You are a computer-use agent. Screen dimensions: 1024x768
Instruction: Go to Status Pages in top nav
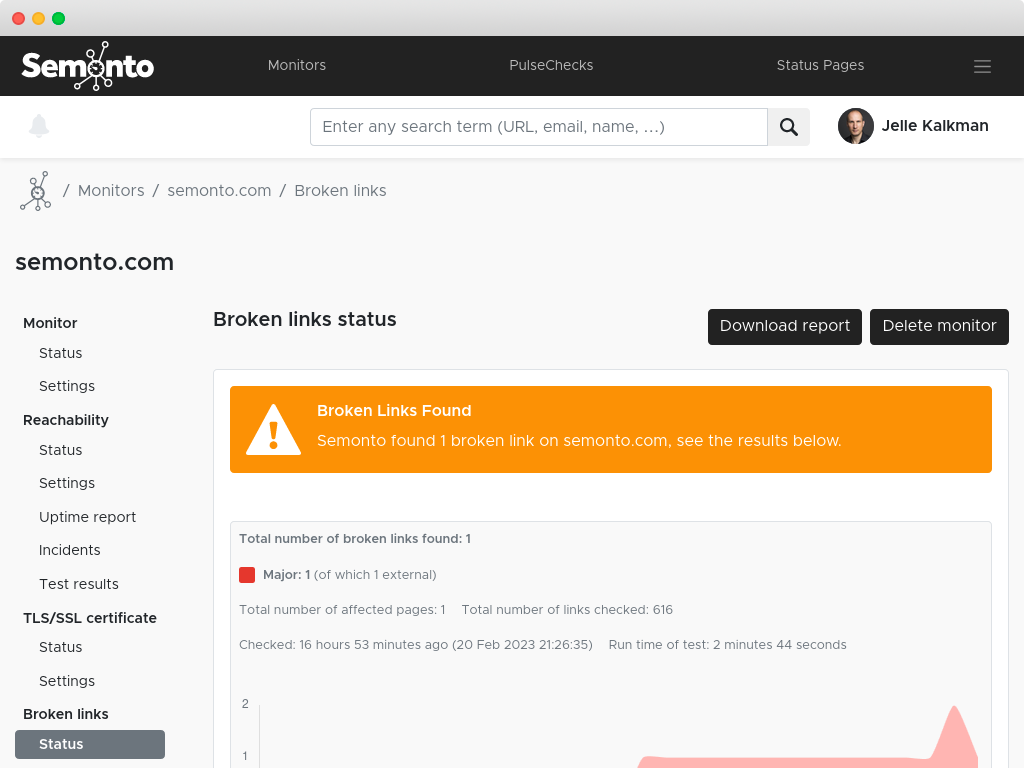click(x=820, y=65)
